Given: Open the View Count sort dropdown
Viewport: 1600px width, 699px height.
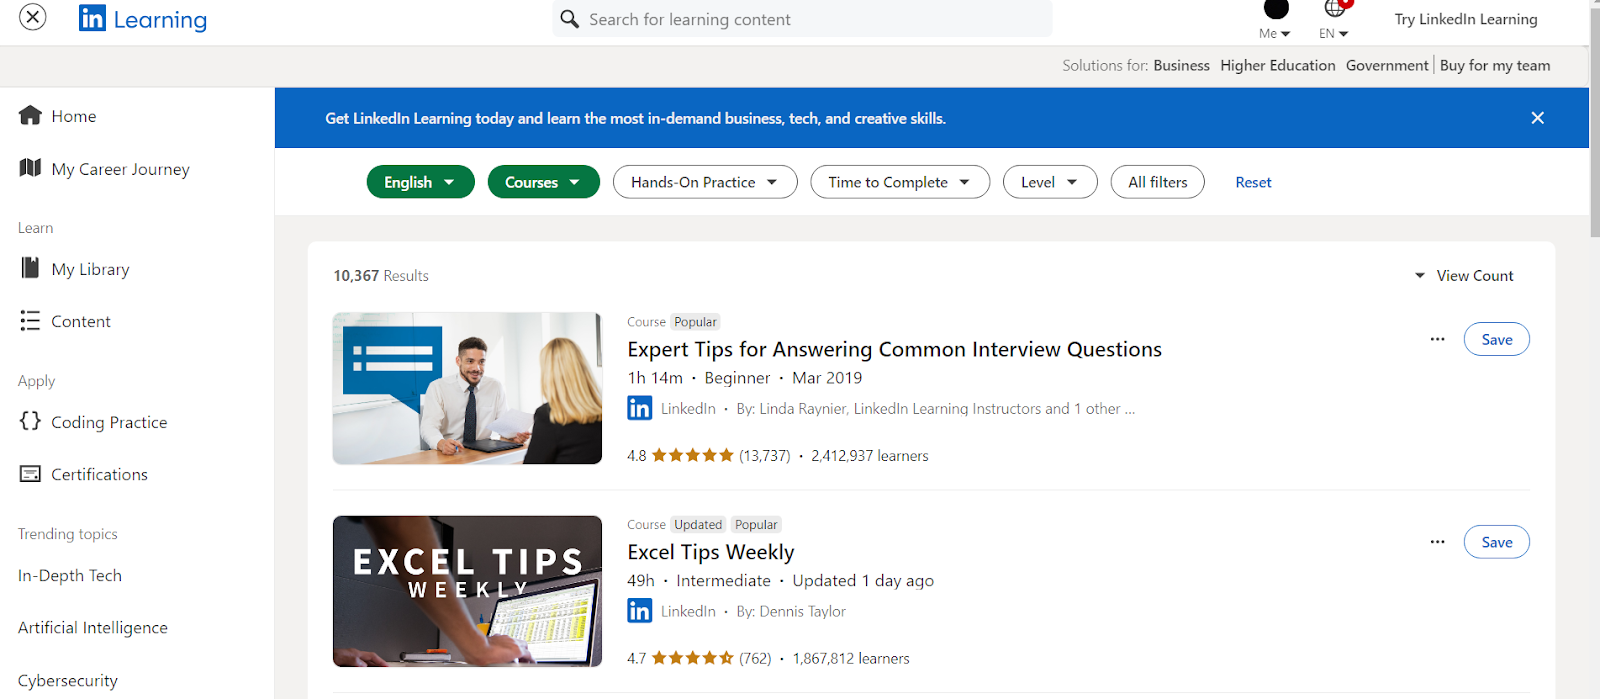Looking at the screenshot, I should tap(1464, 276).
